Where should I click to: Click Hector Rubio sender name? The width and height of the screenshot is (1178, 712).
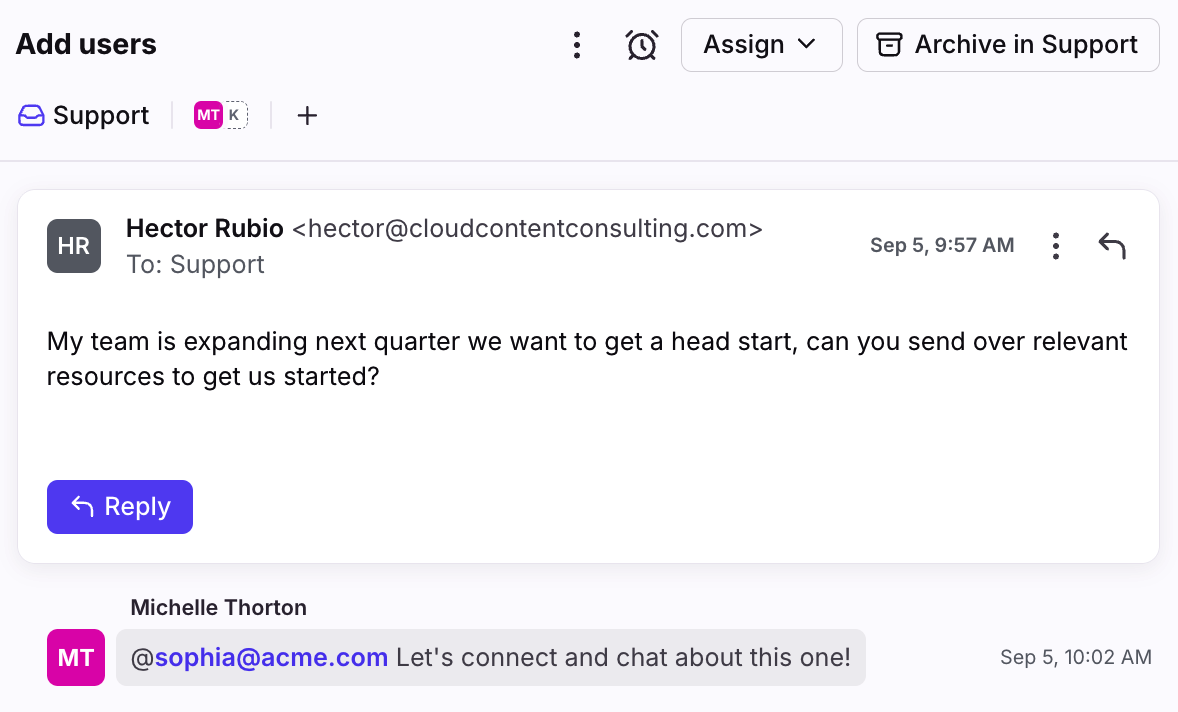click(x=204, y=228)
